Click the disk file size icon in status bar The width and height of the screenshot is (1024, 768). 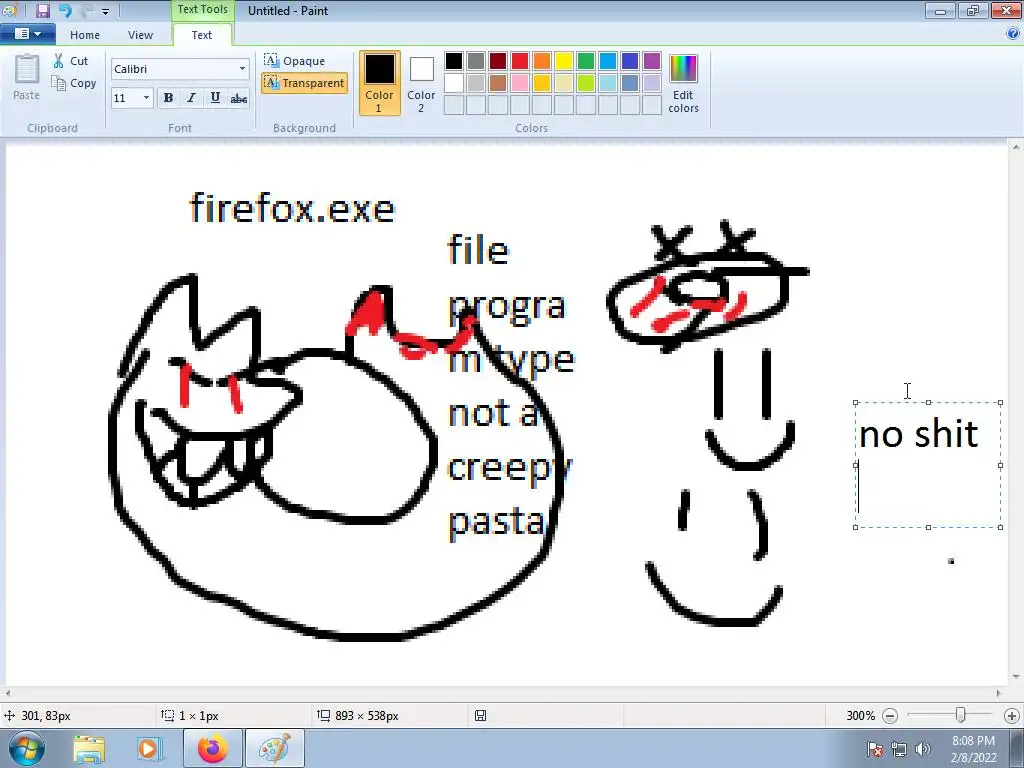[480, 716]
